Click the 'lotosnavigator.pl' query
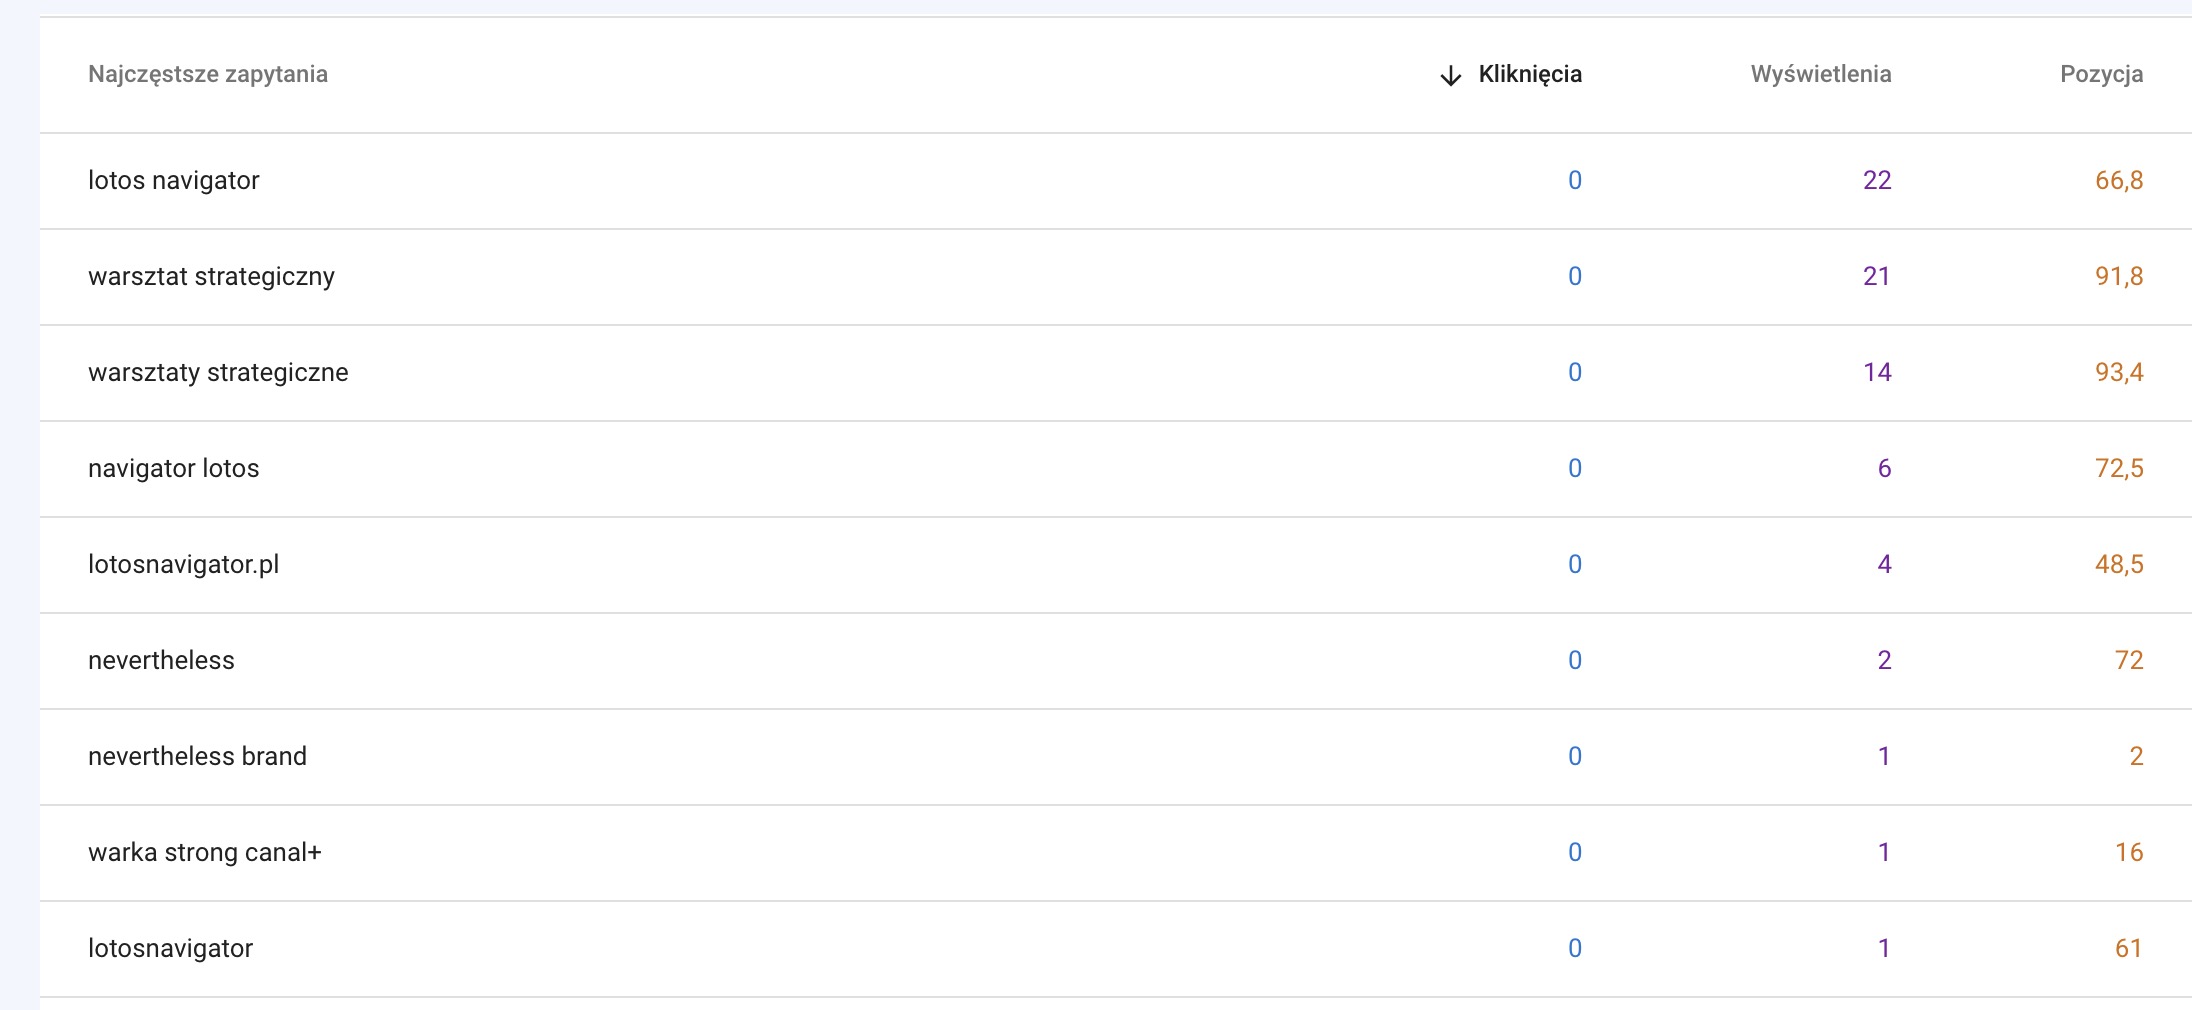The width and height of the screenshot is (2192, 1010). pyautogui.click(x=184, y=564)
